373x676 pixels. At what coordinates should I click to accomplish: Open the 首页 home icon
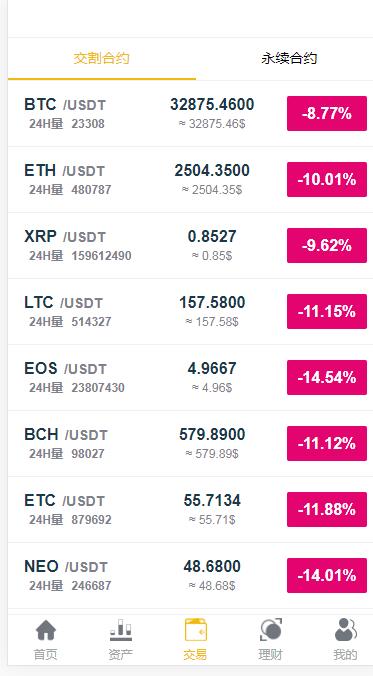[46, 630]
